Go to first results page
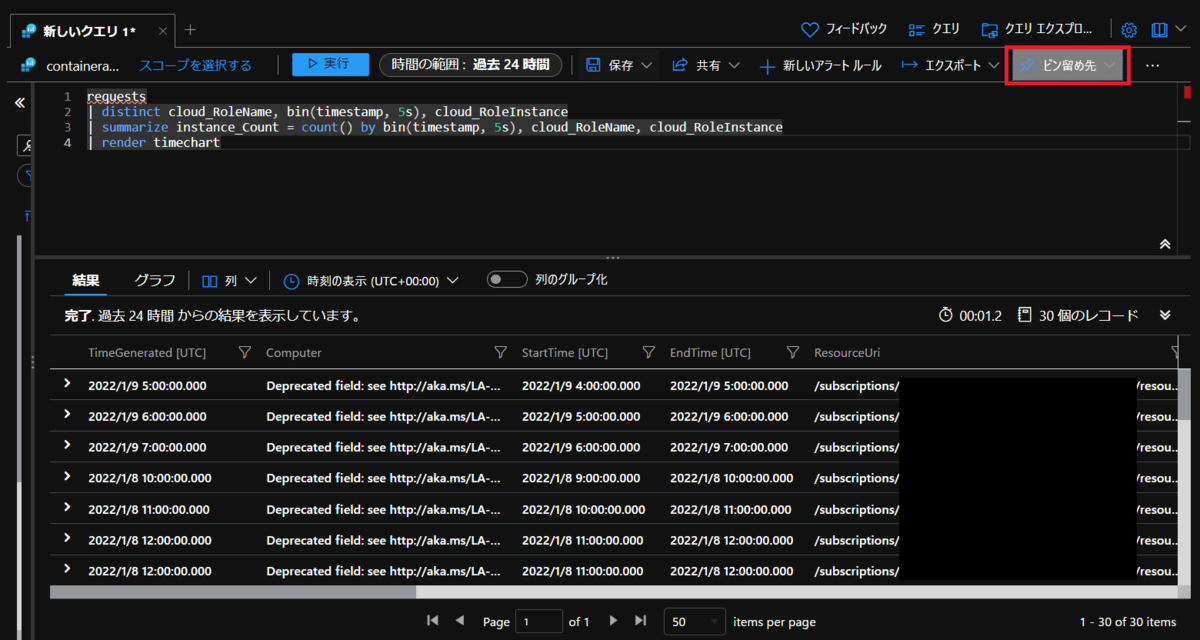This screenshot has height=640, width=1200. 432,621
